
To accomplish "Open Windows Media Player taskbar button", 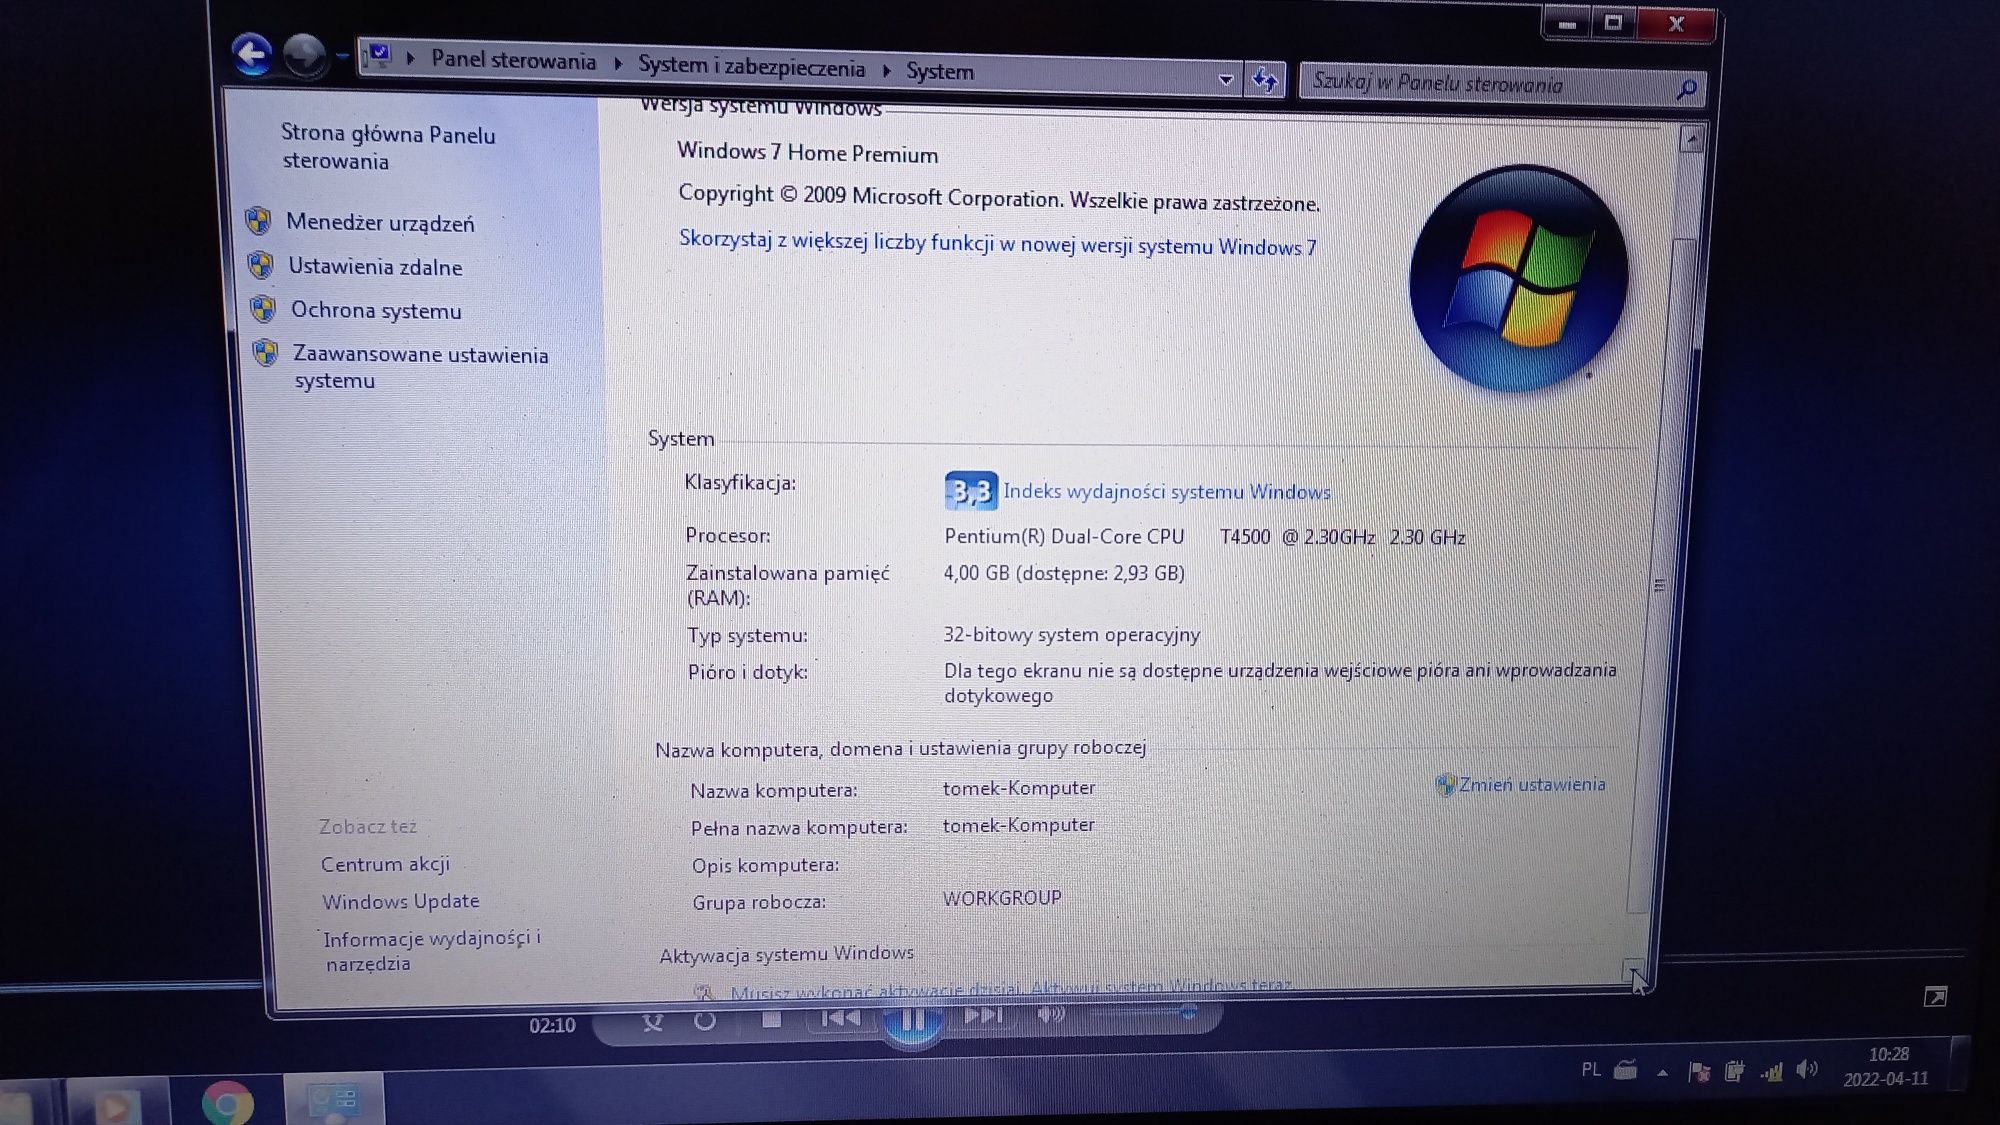I will 117,1104.
